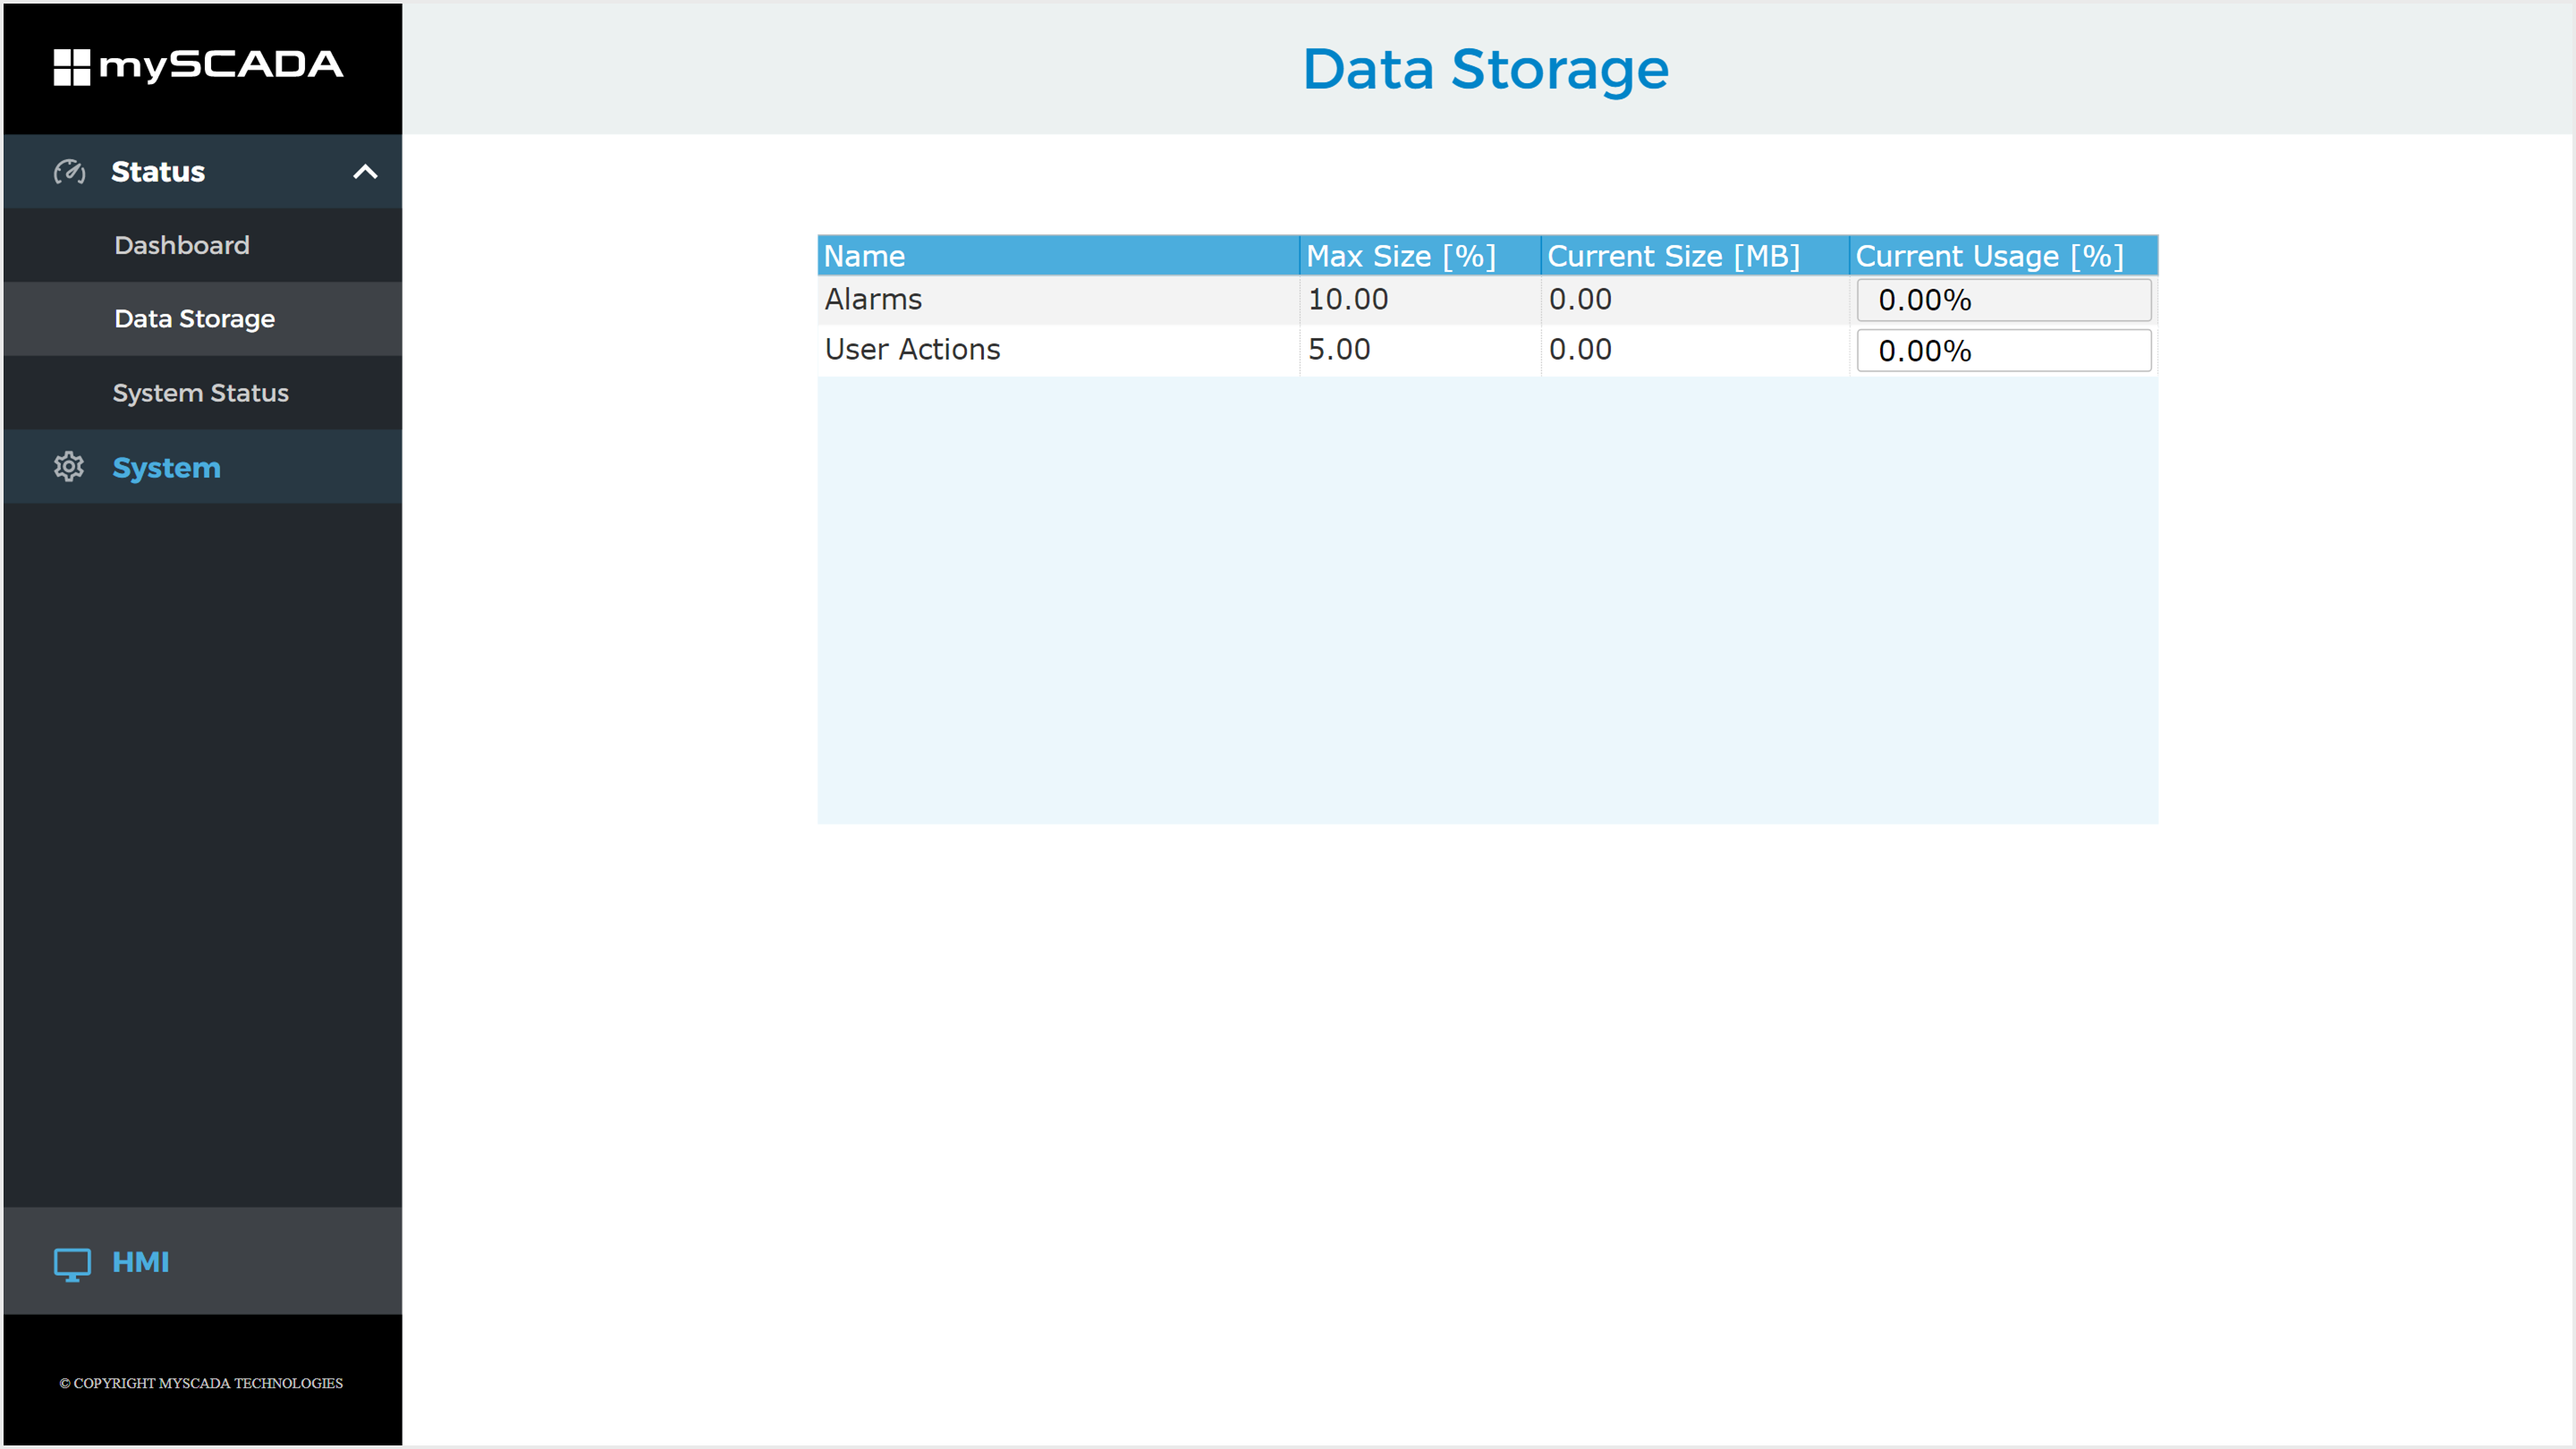2576x1449 pixels.
Task: Click the mySCADA logo
Action: point(198,66)
